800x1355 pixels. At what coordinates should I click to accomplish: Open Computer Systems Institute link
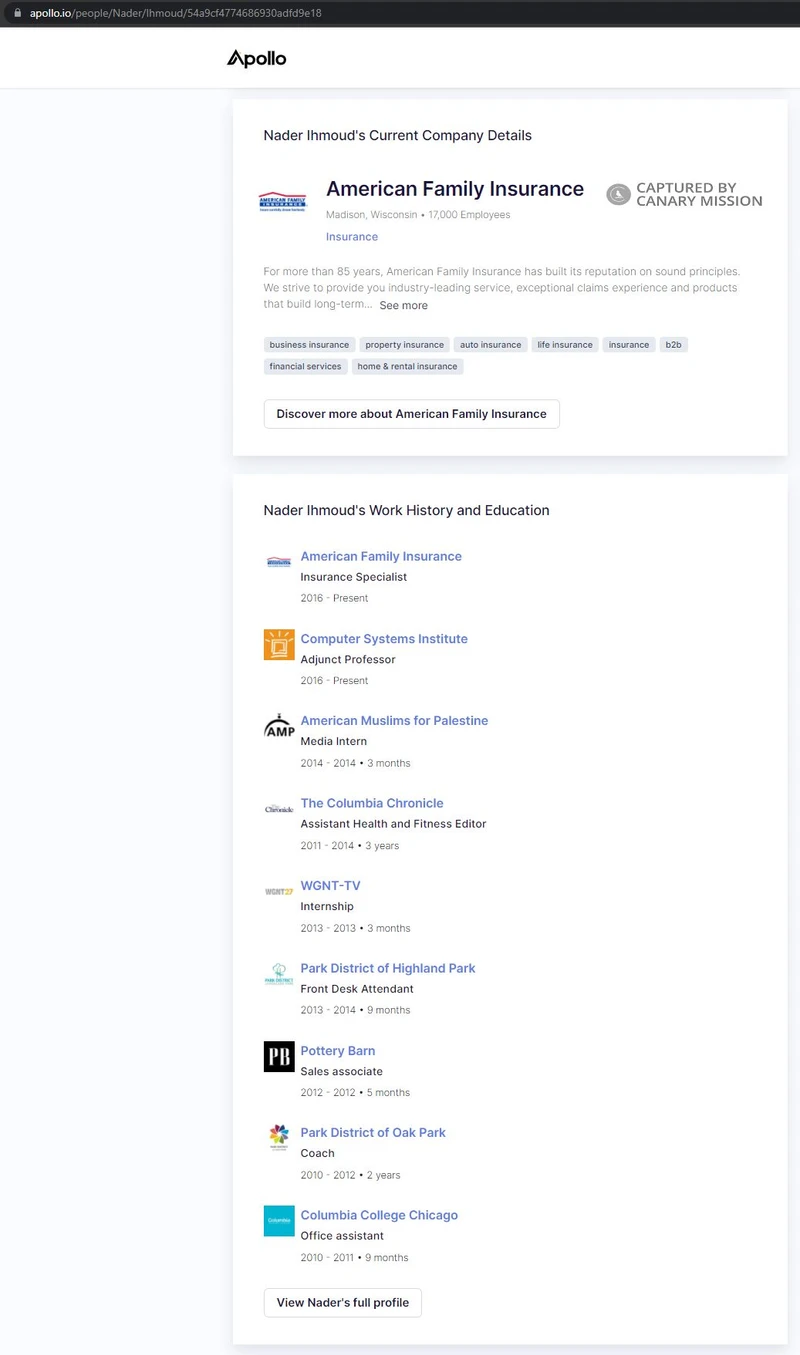tap(384, 639)
